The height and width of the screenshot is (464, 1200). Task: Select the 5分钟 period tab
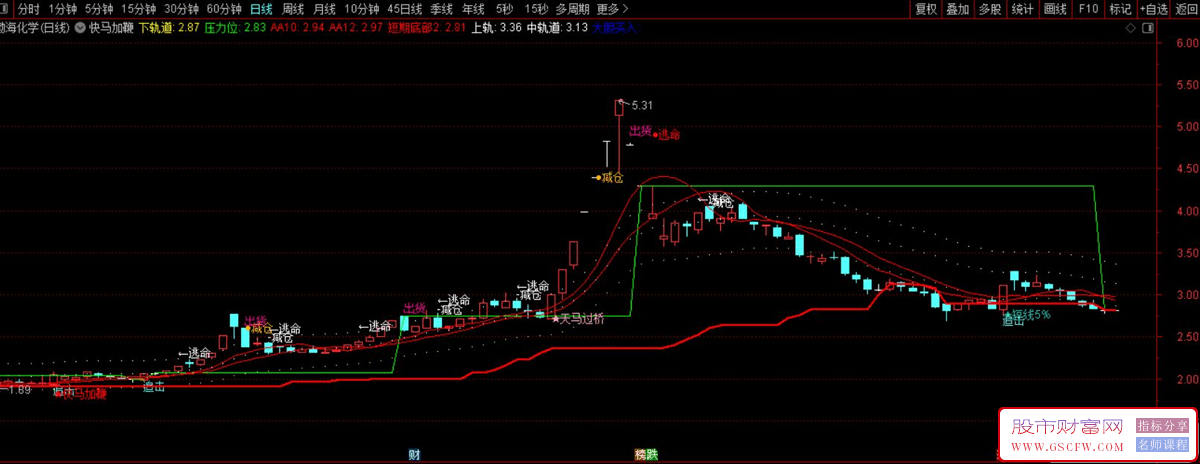pos(99,9)
